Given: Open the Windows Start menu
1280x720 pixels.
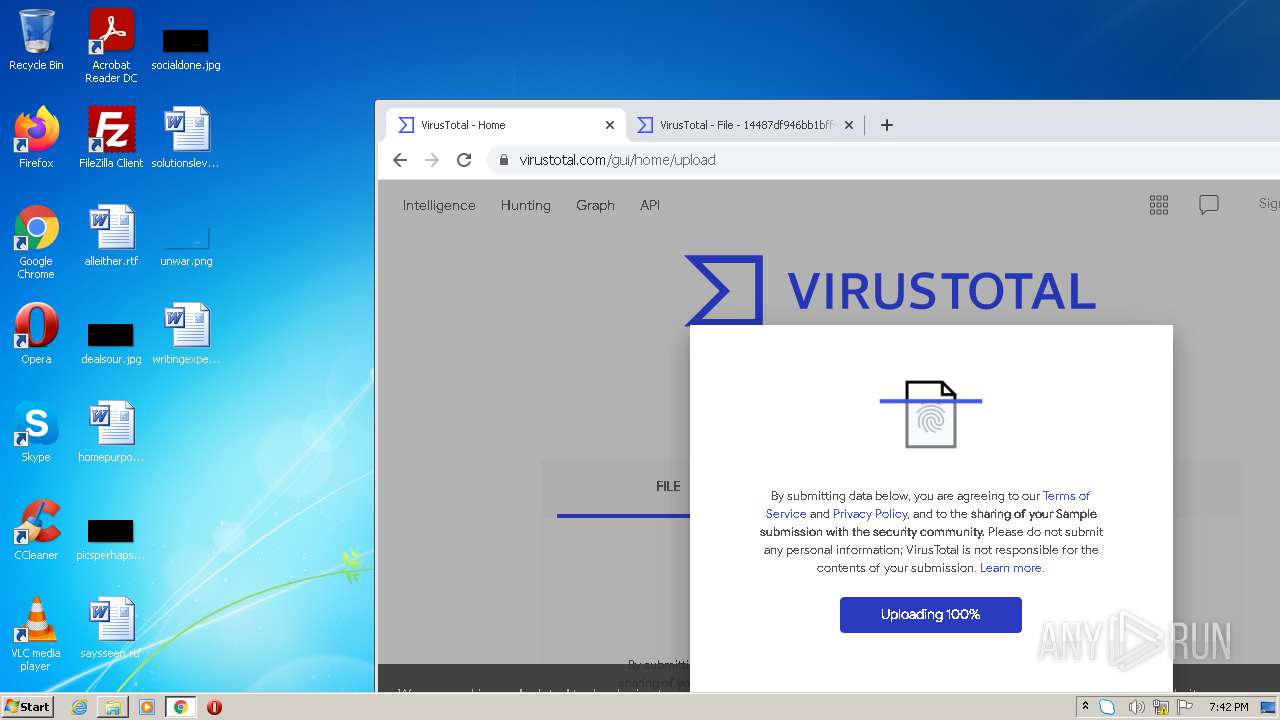Looking at the screenshot, I should [x=28, y=706].
